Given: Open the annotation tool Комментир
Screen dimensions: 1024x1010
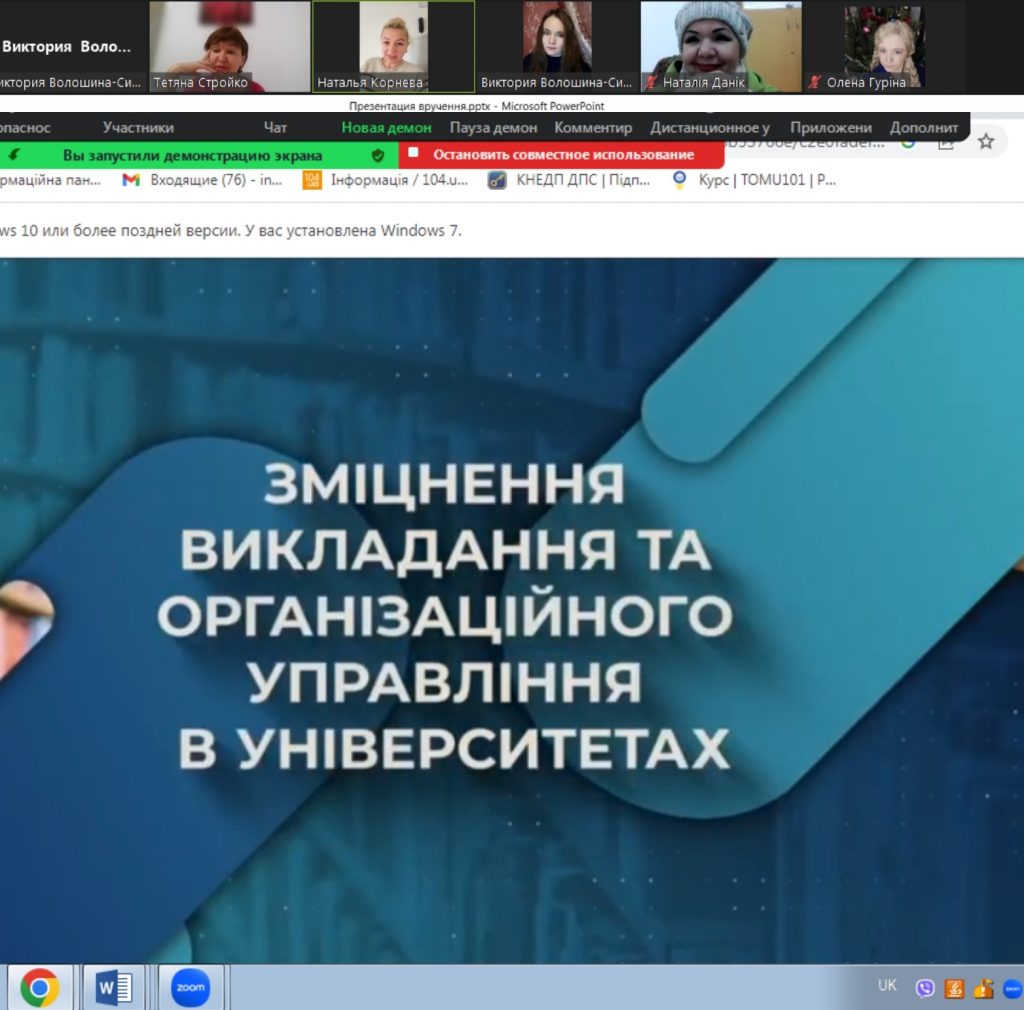Looking at the screenshot, I should [x=593, y=127].
